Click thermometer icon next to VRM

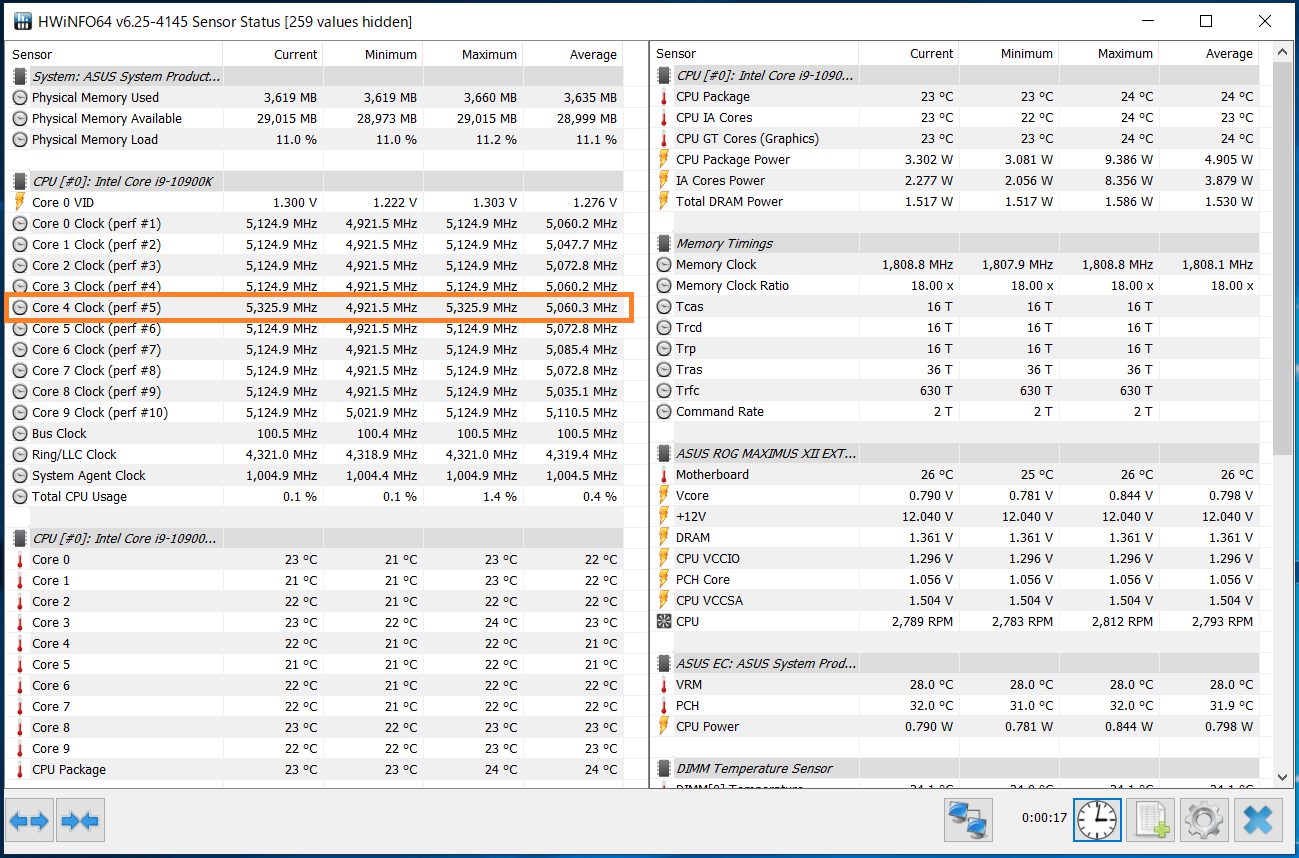coord(664,685)
